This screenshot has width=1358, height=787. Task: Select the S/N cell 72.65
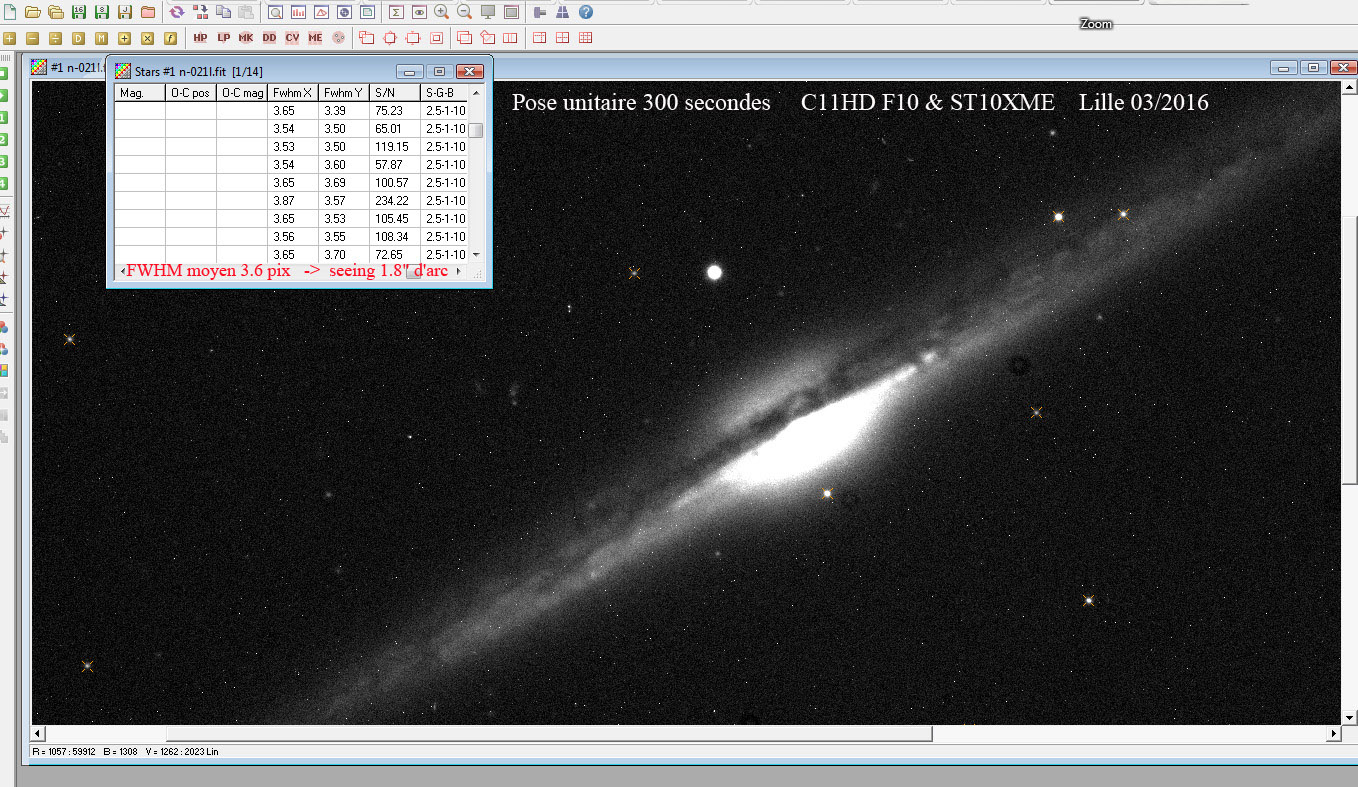(395, 255)
